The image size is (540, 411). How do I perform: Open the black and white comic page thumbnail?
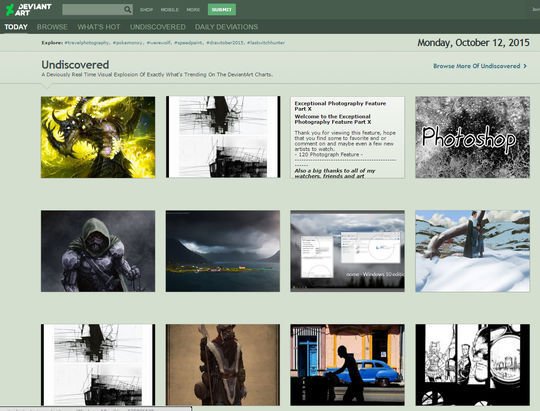coord(472,365)
